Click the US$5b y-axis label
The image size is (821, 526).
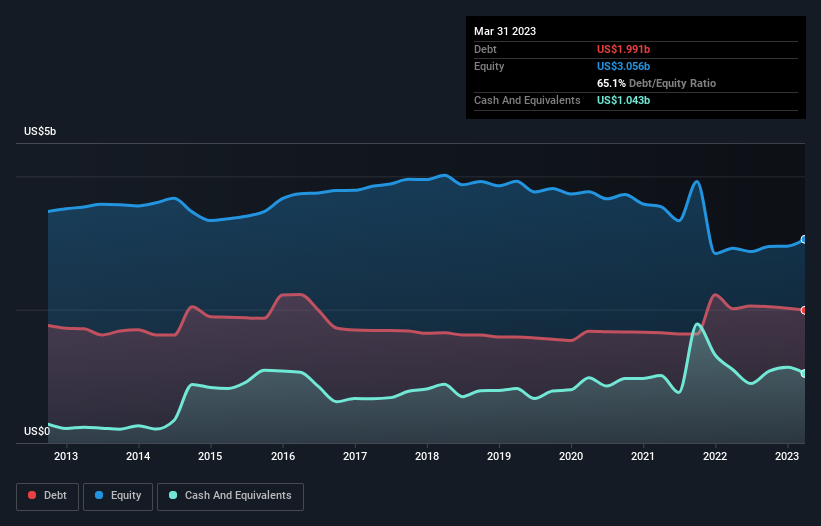[40, 131]
